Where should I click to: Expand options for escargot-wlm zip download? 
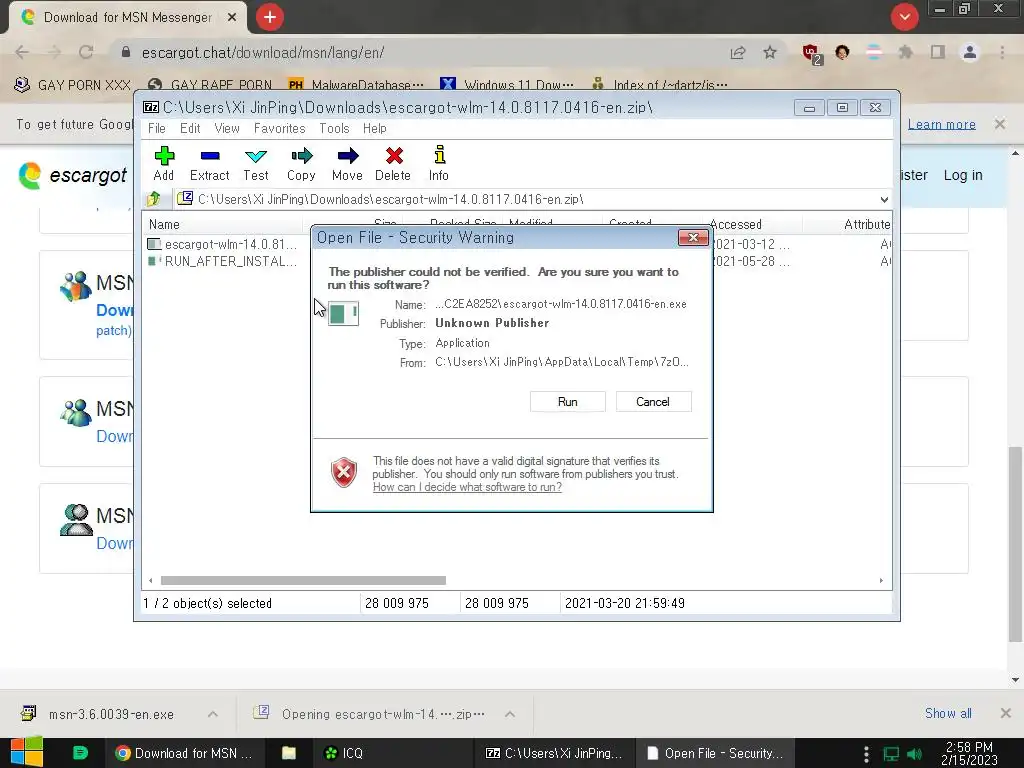510,714
